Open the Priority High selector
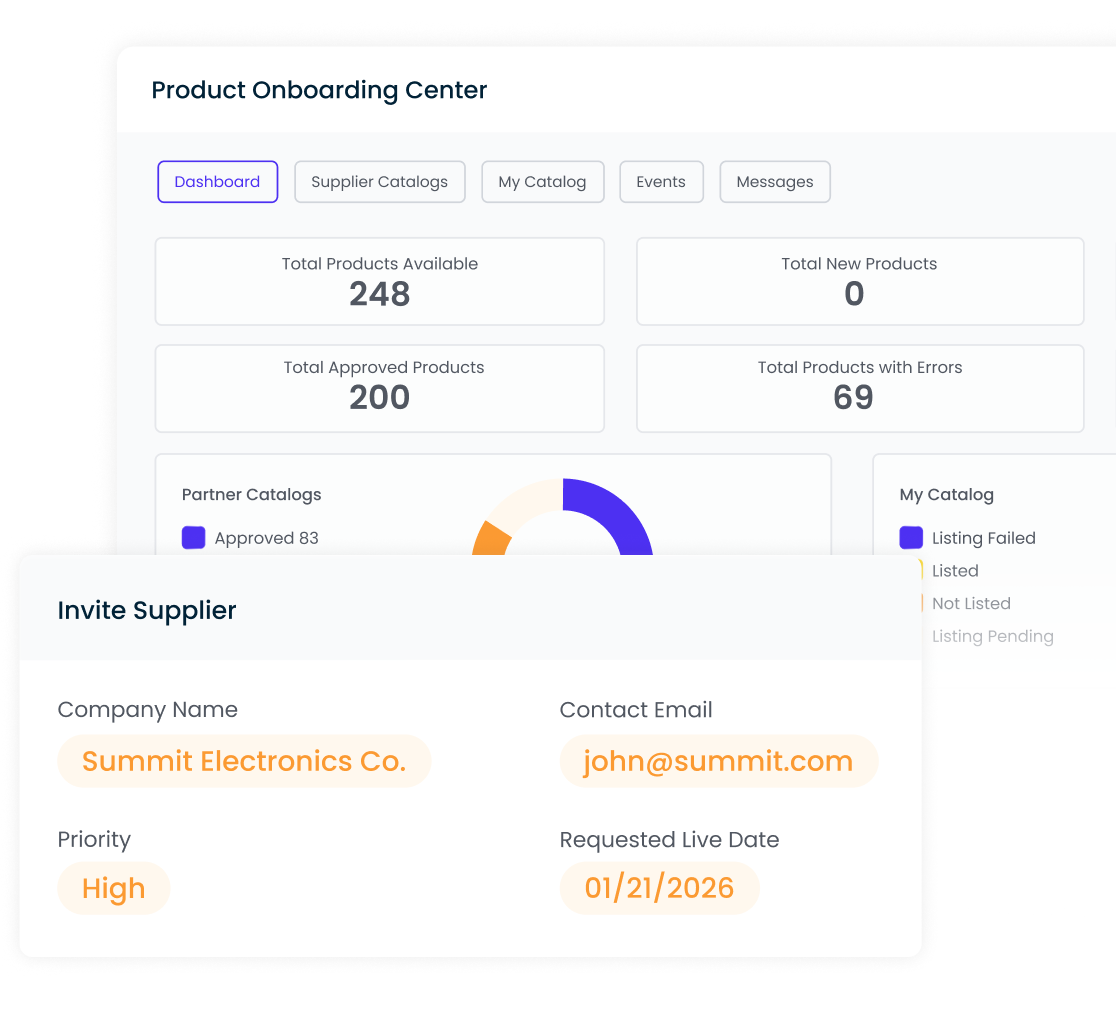The image size is (1116, 1013). [114, 888]
